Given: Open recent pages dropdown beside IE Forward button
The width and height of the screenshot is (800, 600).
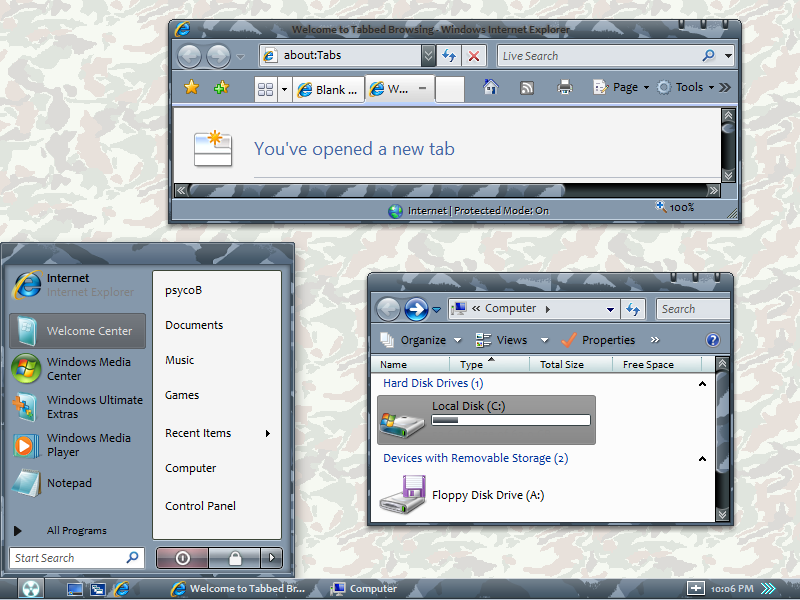Looking at the screenshot, I should 240,57.
